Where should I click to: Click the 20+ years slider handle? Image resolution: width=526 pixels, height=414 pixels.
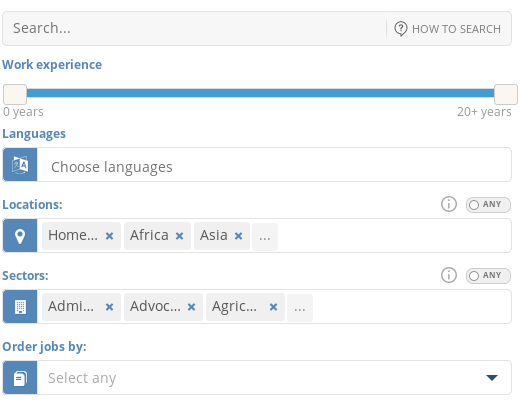(x=506, y=95)
